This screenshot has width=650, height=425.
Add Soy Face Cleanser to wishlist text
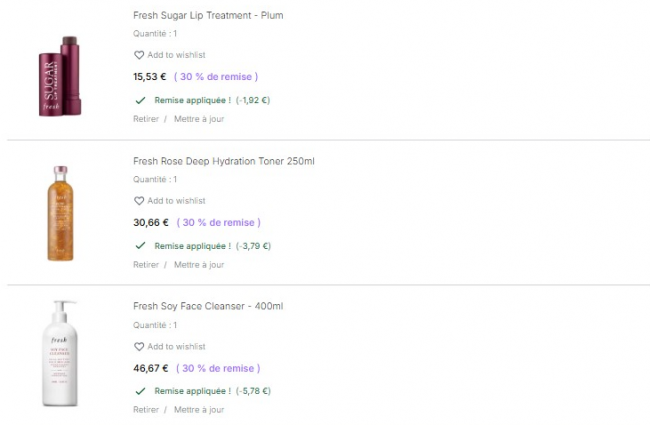tap(176, 347)
